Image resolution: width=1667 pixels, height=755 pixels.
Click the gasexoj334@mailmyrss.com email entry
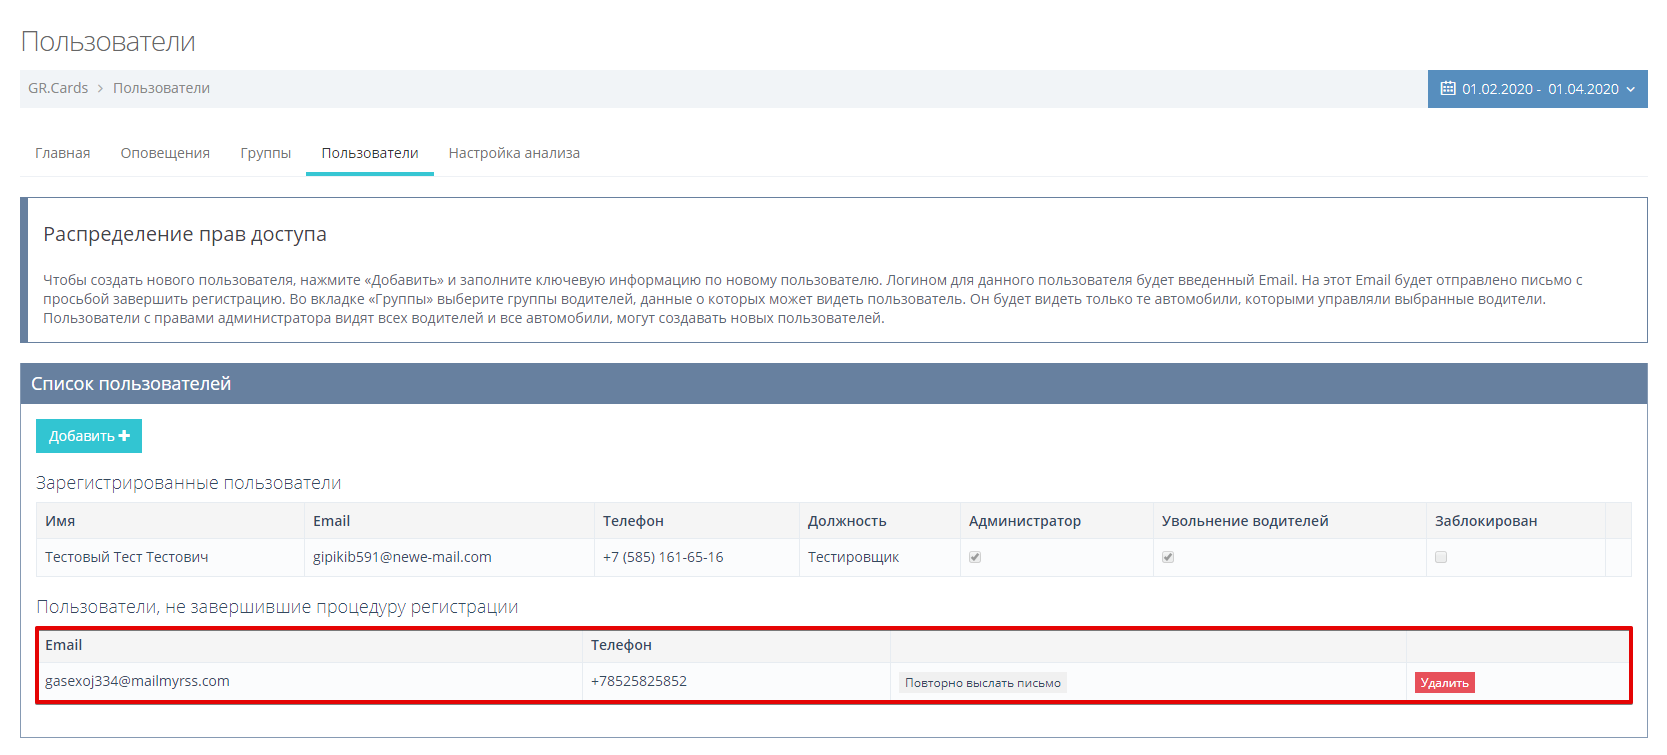[x=137, y=681]
